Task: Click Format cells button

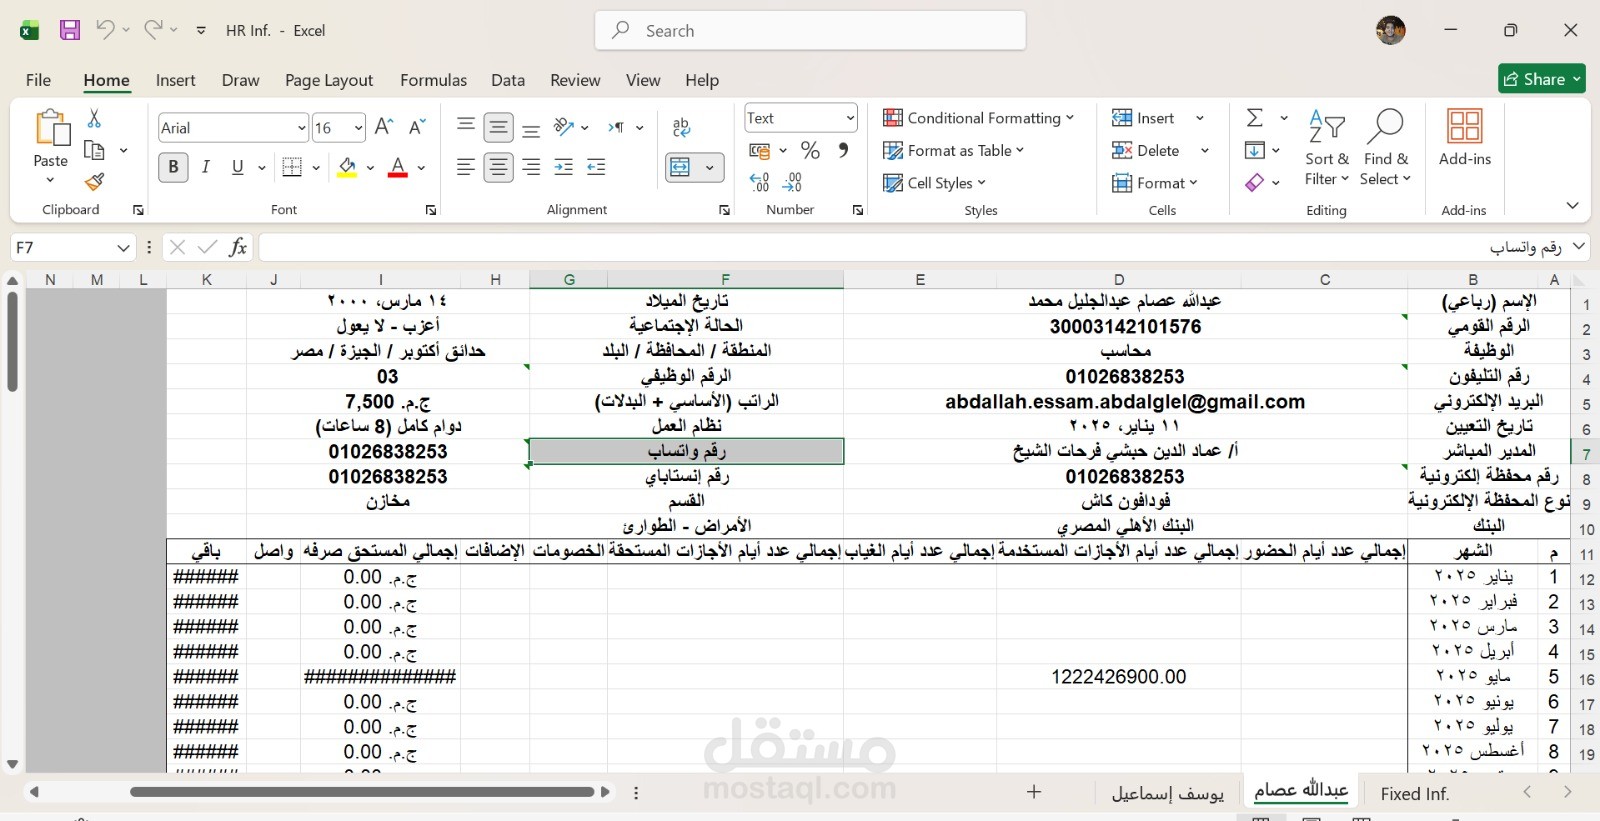Action: point(1155,183)
